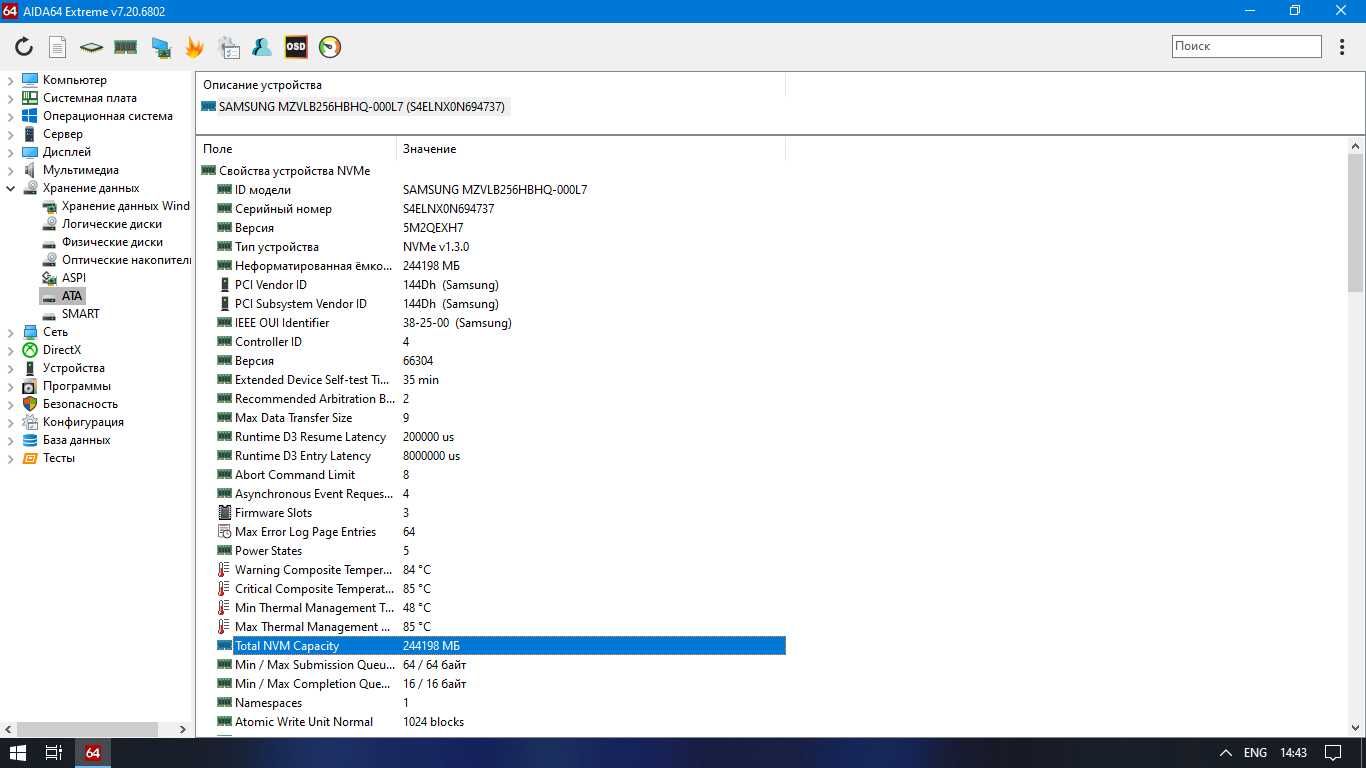Expand the Операционная система tree node
The image size is (1366, 768).
[11, 116]
